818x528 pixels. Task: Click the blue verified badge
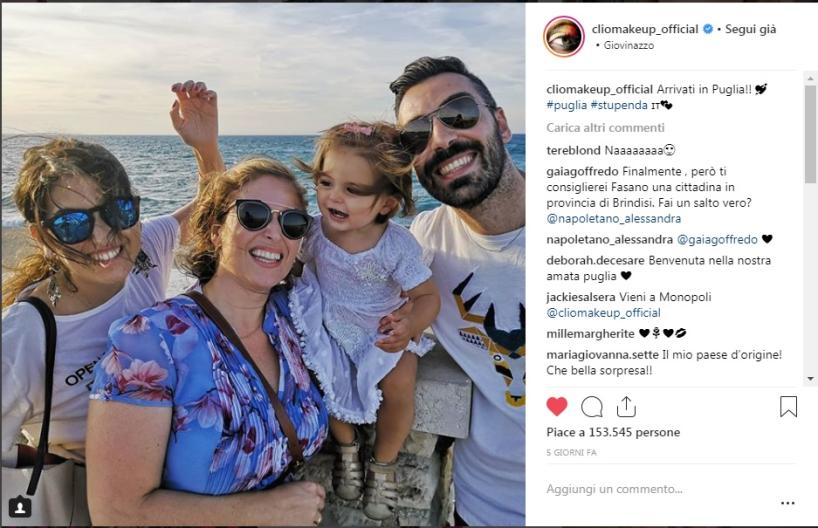pos(708,29)
